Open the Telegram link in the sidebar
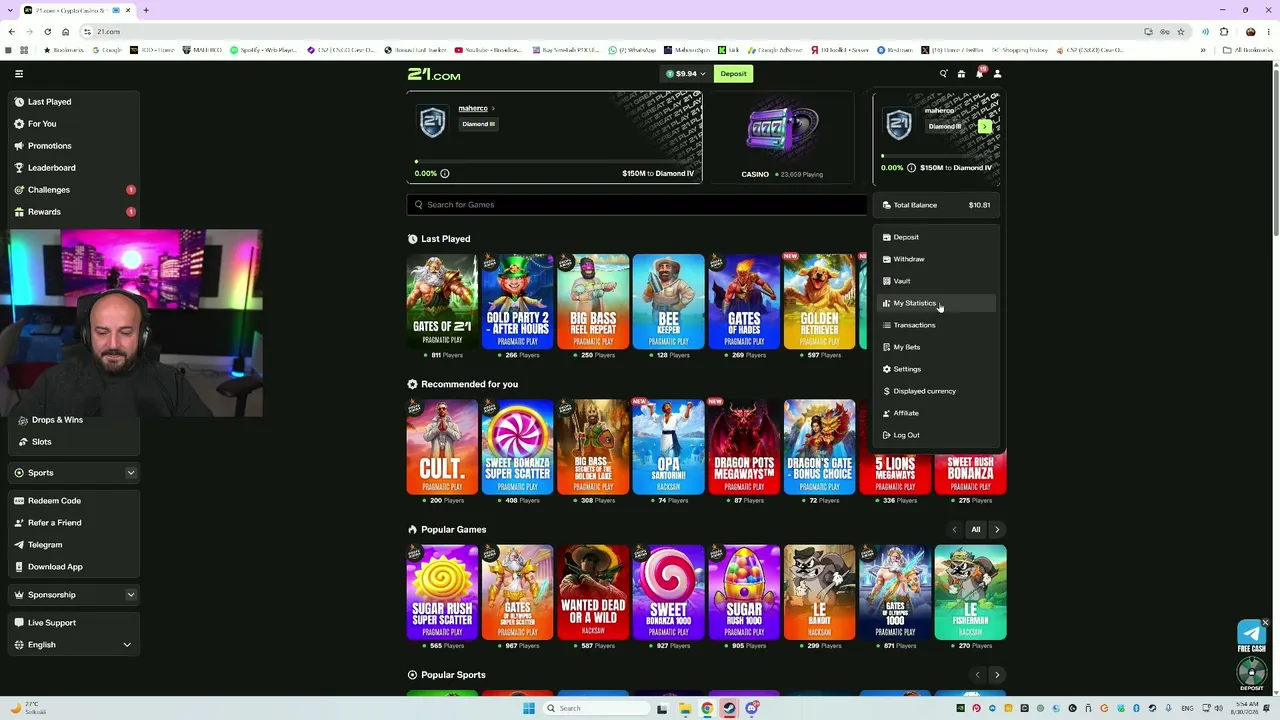This screenshot has width=1280, height=720. click(75, 545)
